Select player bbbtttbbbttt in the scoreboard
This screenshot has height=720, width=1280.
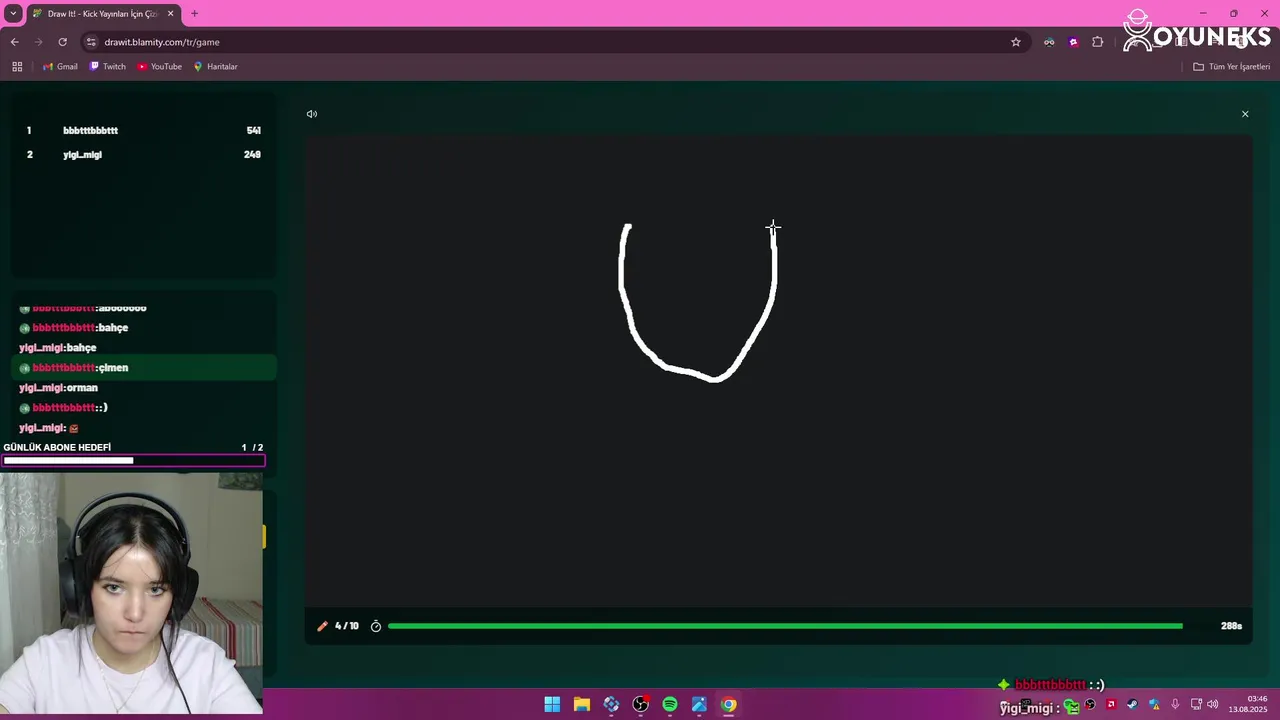click(90, 130)
